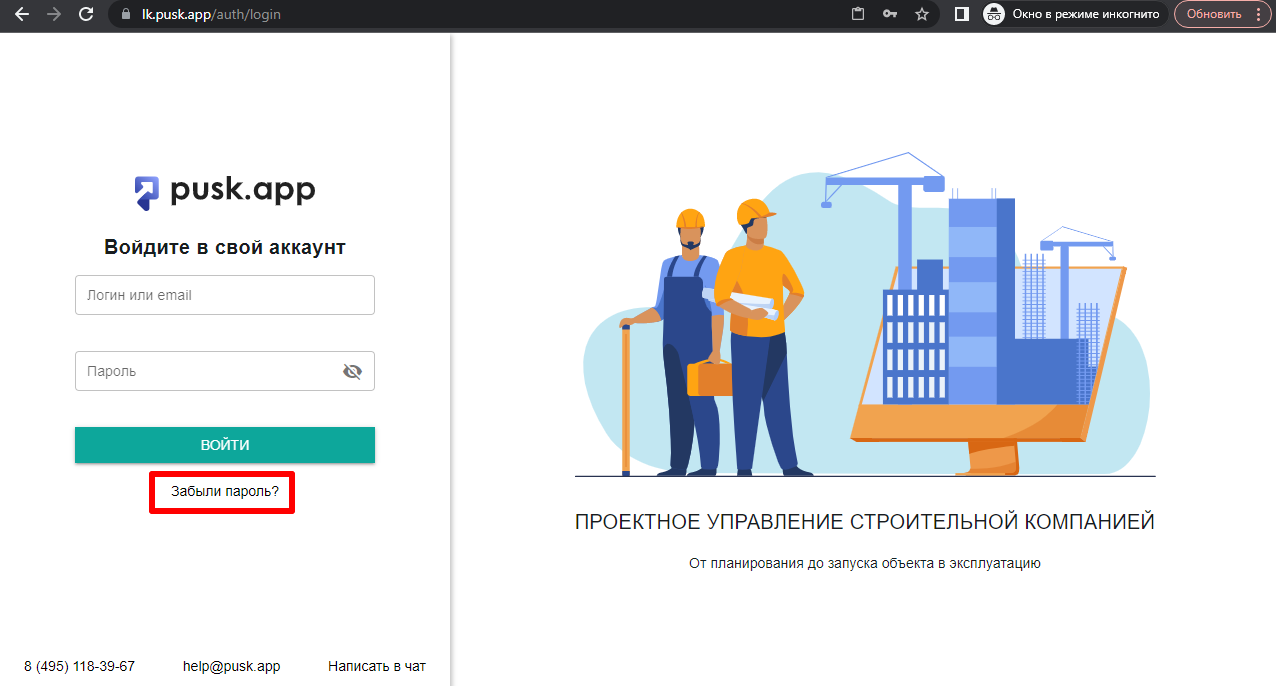Screen dimensions: 1276x686
Task: Open the browser three-dot menu
Action: pos(1257,14)
